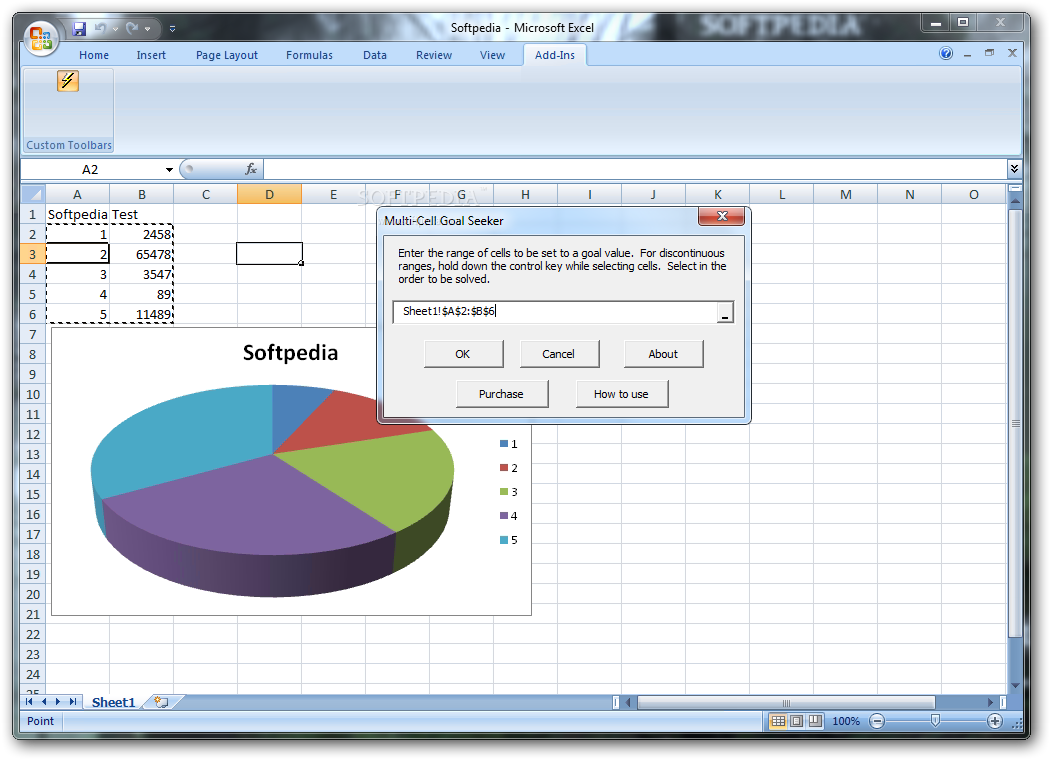The image size is (1051, 760).
Task: Click the About button
Action: [x=663, y=354]
